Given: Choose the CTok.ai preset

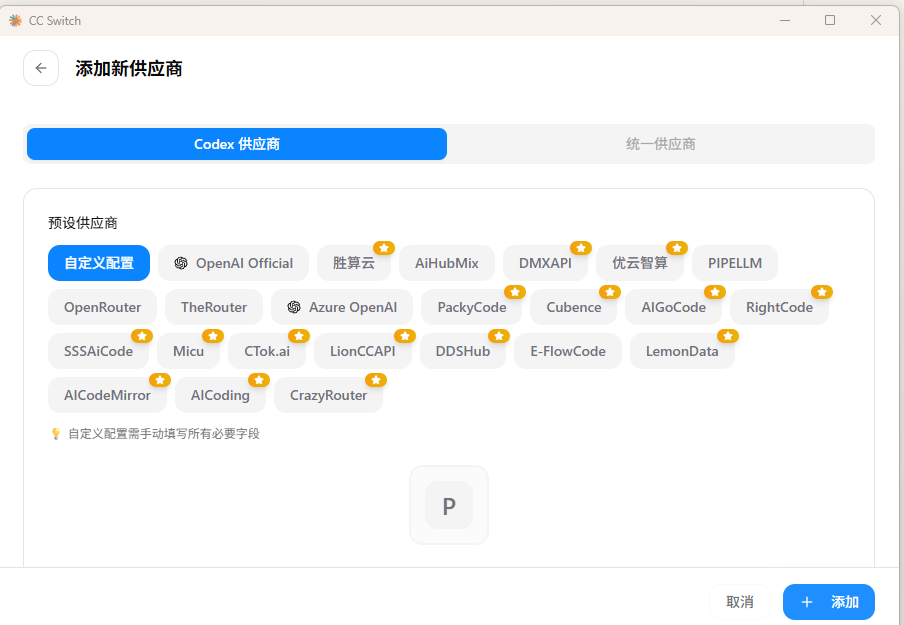Looking at the screenshot, I should (x=267, y=351).
